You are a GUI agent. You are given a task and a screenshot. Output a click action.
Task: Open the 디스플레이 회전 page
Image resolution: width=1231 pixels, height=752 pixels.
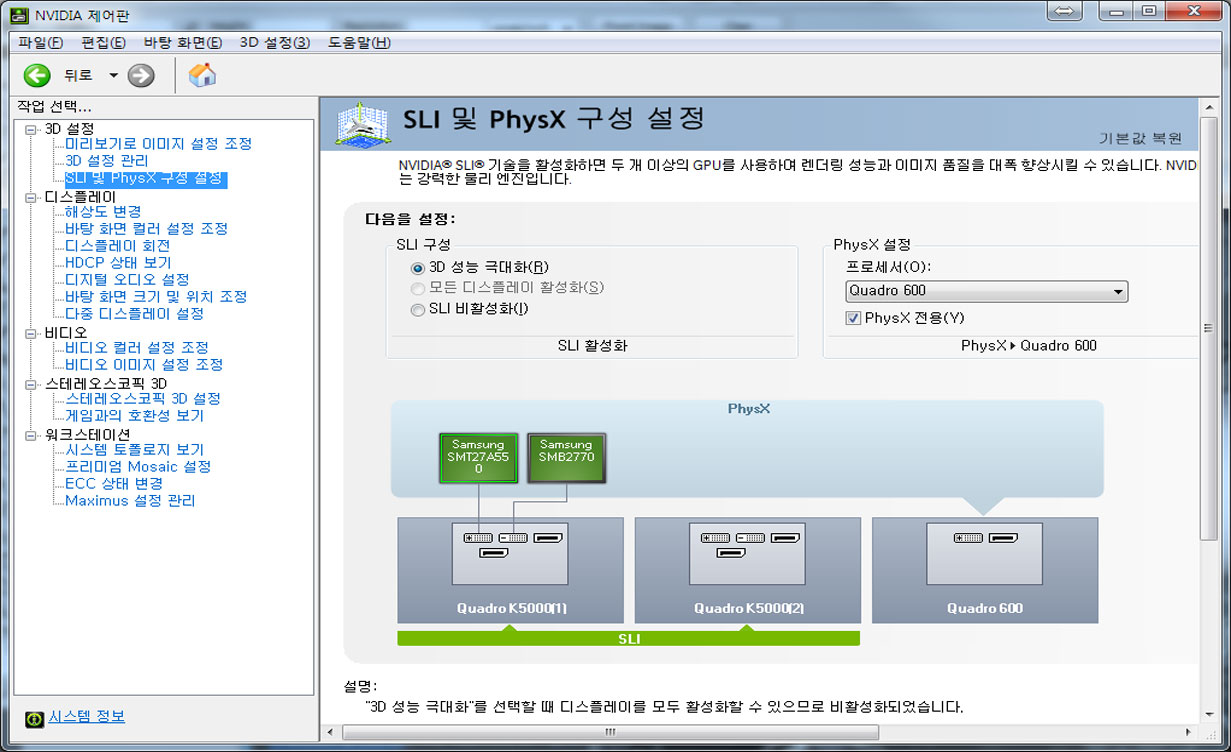click(117, 246)
